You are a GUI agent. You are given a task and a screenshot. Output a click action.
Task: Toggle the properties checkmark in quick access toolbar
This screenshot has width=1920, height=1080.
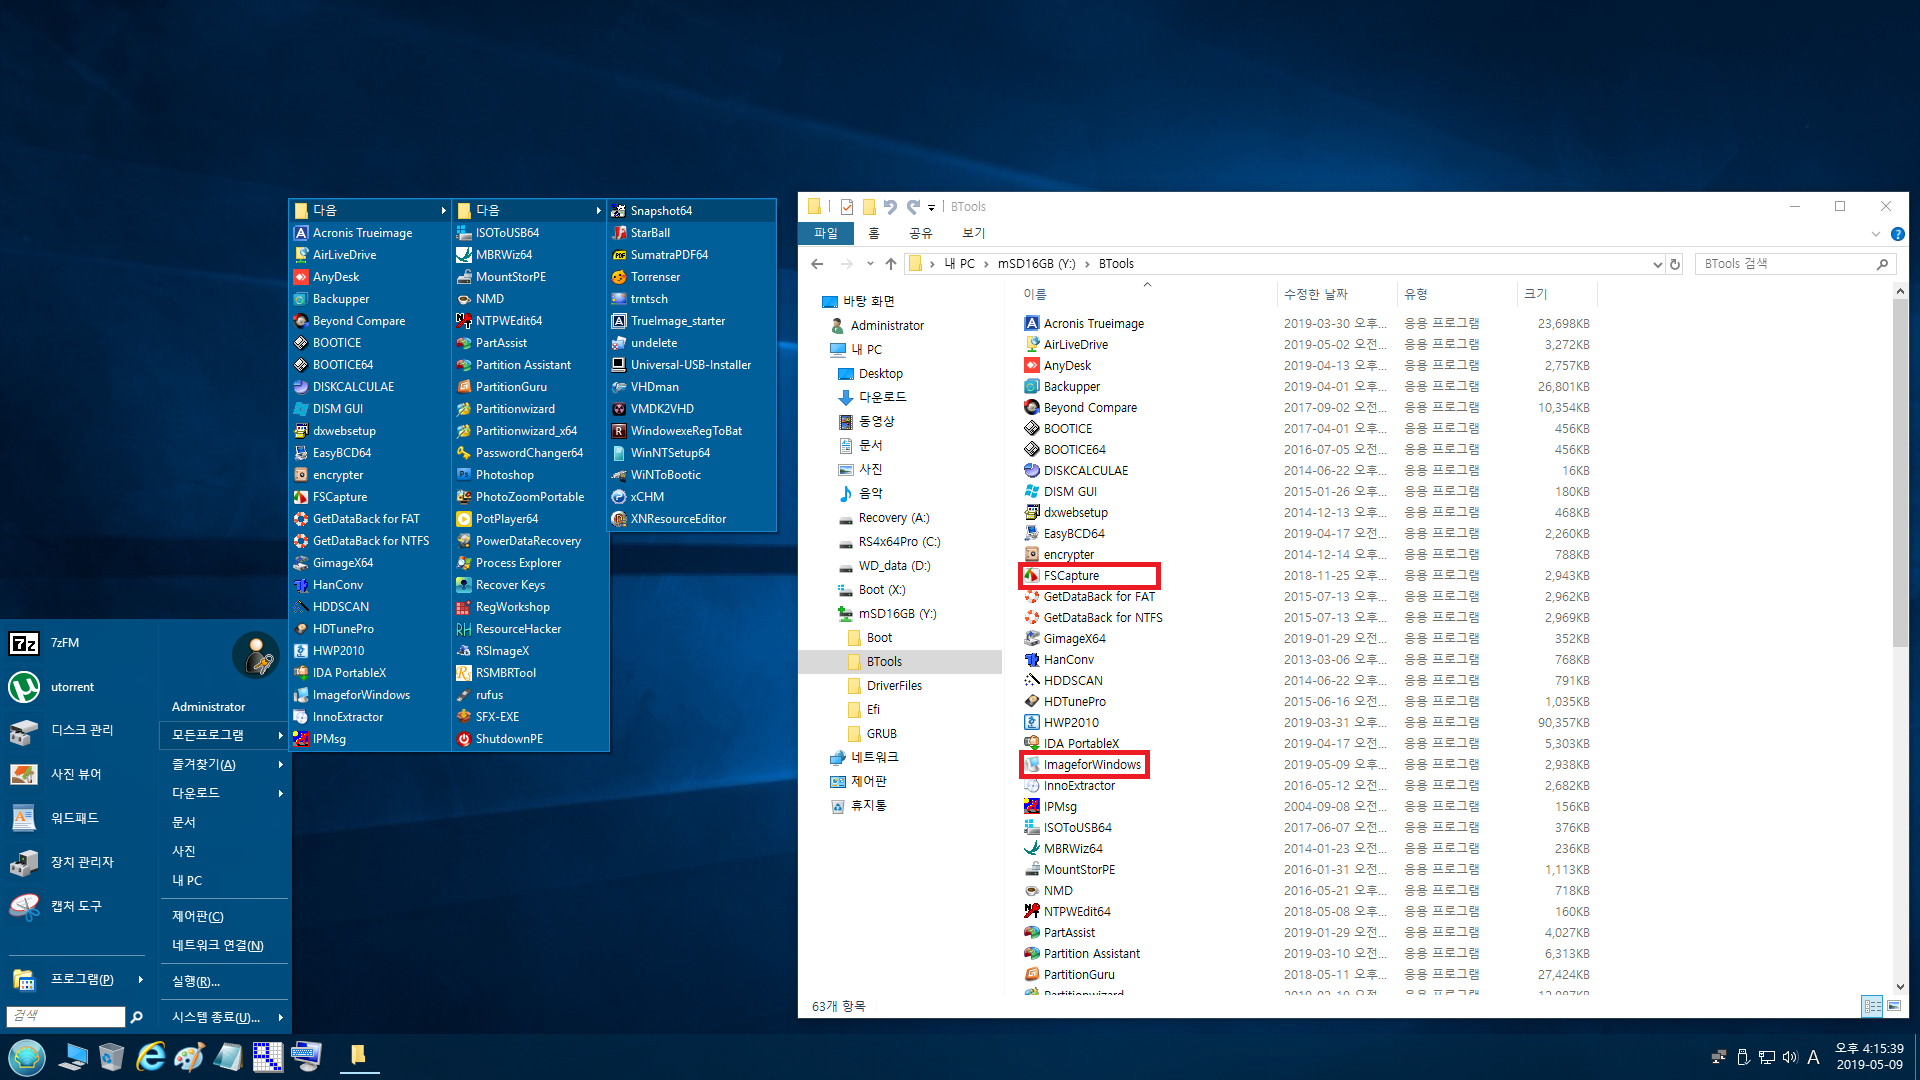(847, 207)
